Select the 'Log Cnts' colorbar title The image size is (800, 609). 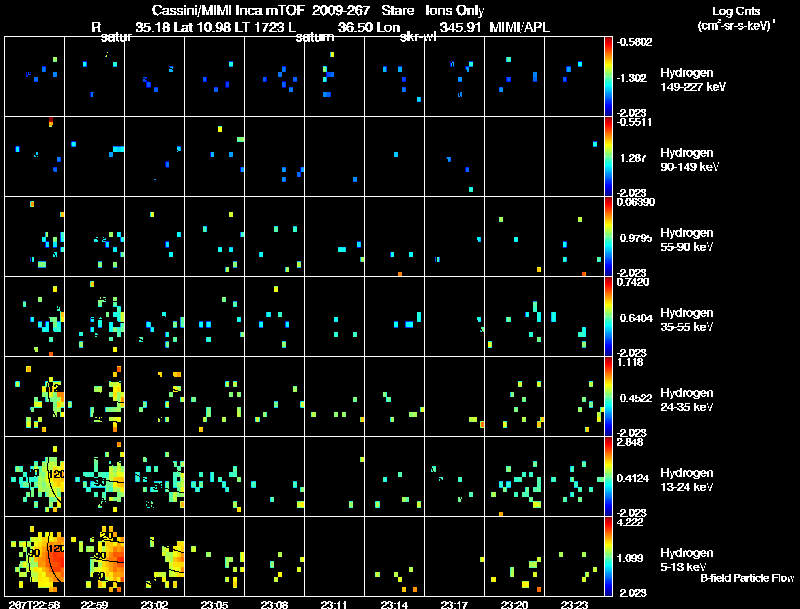[736, 11]
